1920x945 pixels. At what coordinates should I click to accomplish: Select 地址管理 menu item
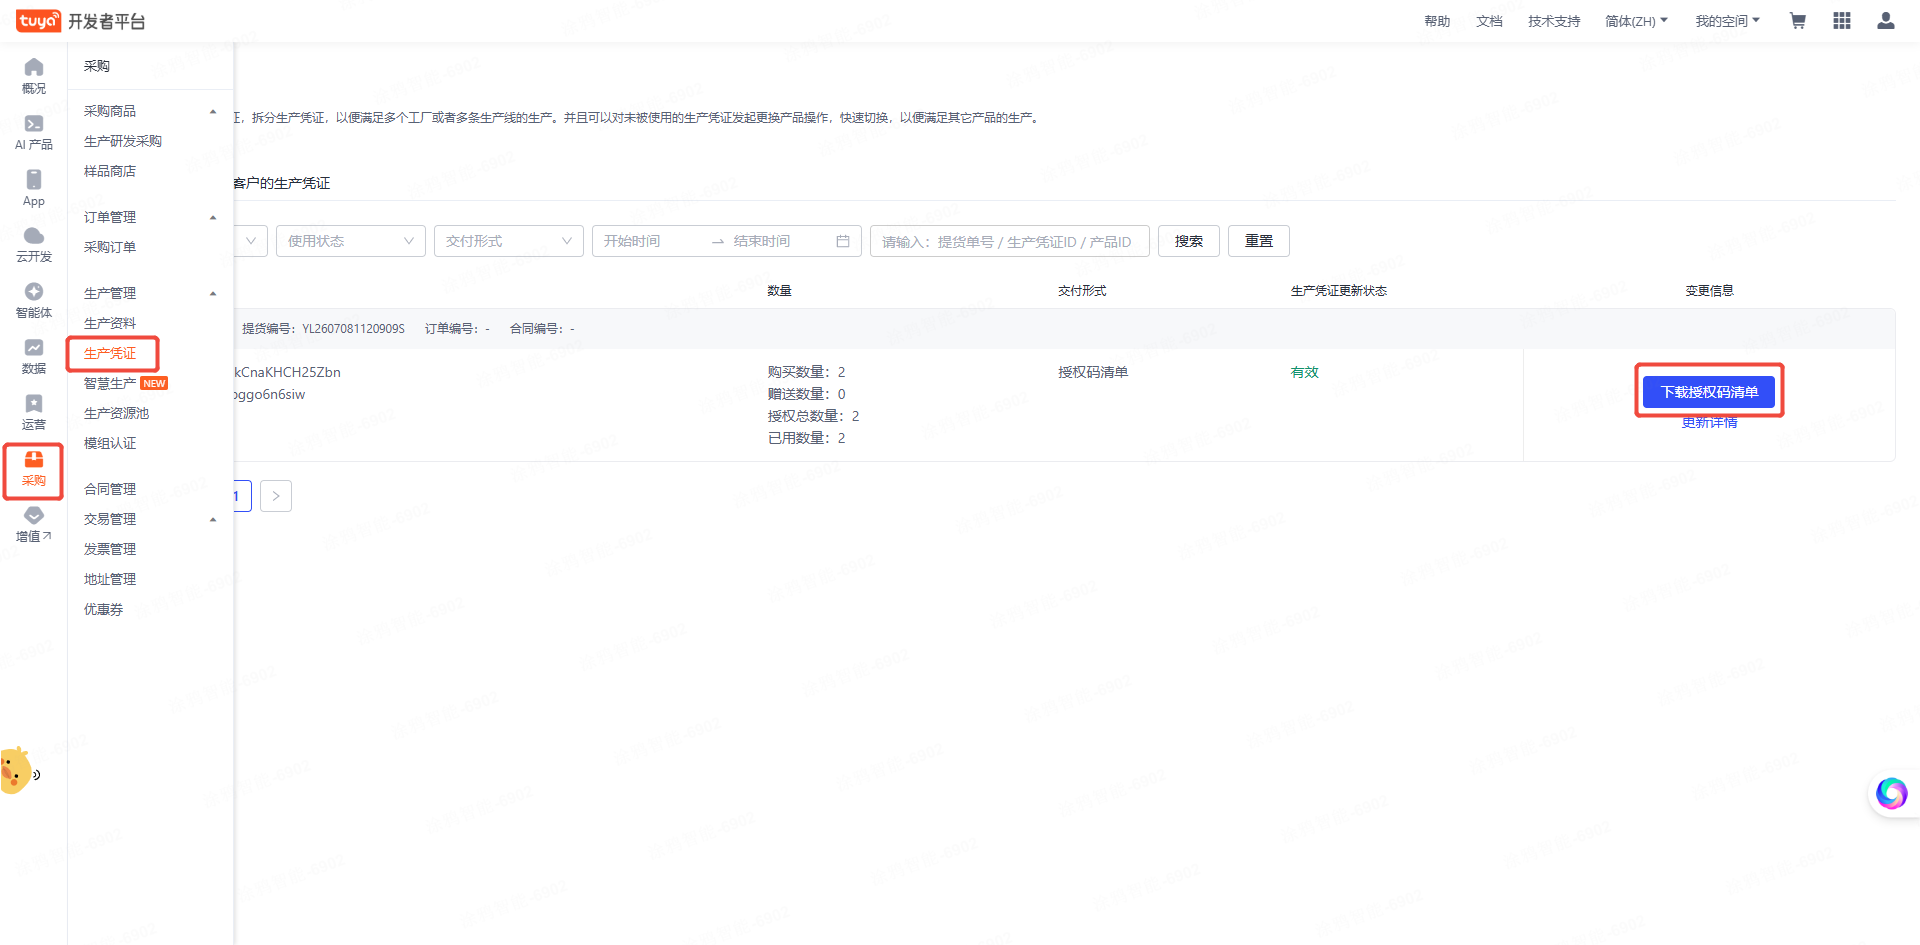pos(110,579)
